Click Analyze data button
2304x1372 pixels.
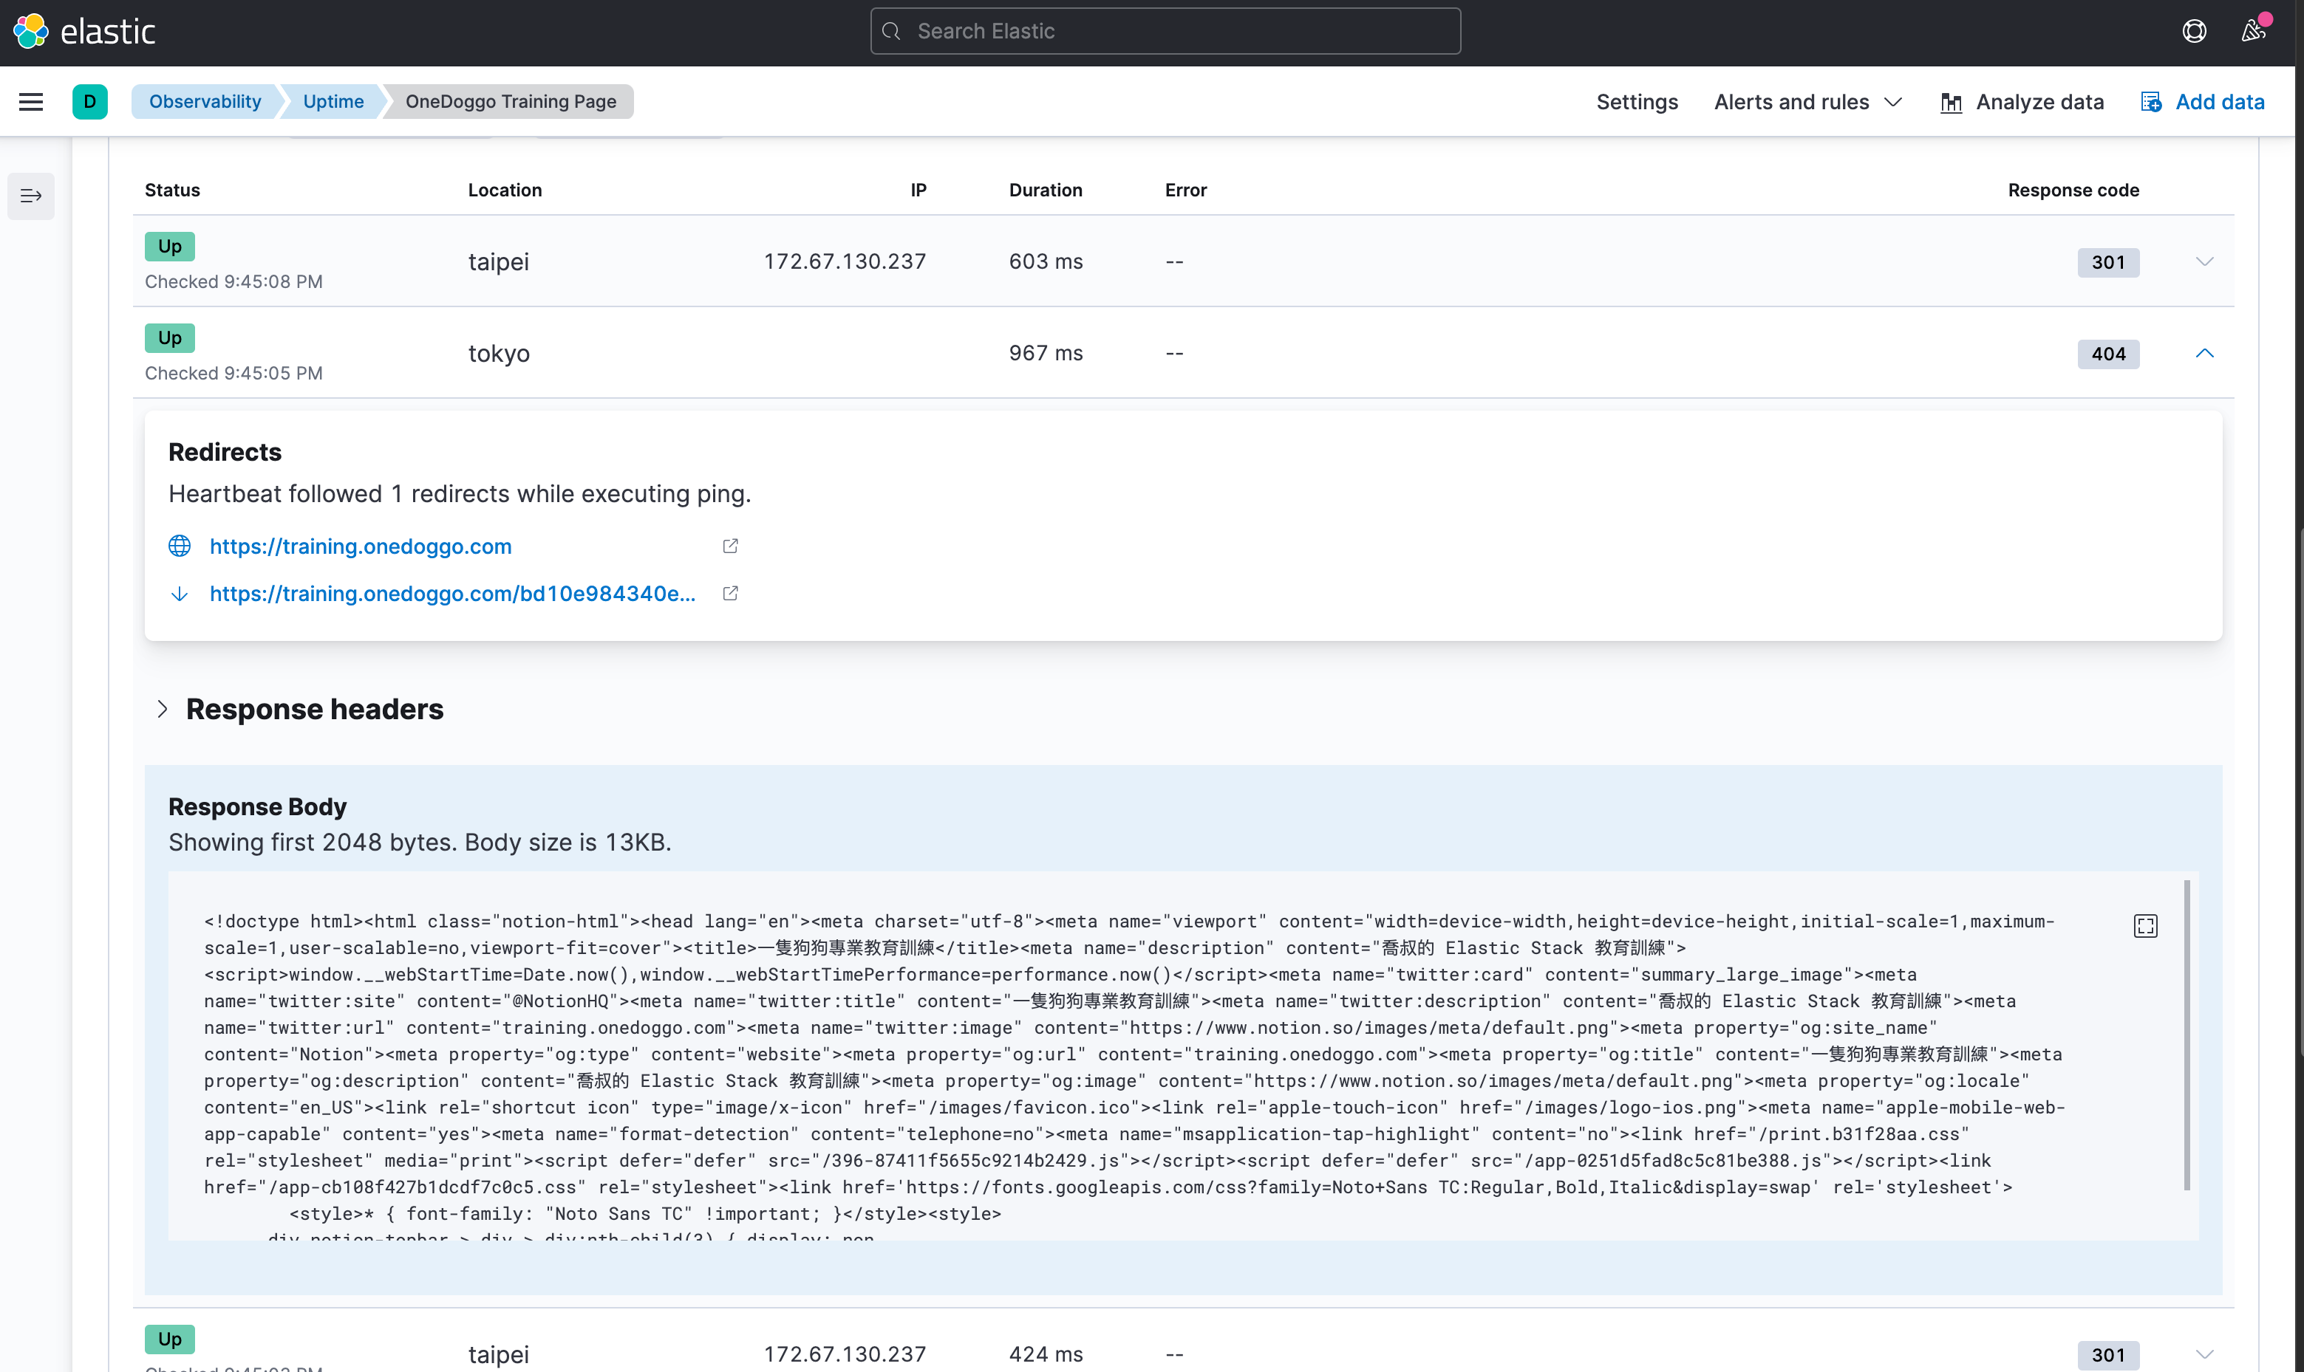[2022, 102]
